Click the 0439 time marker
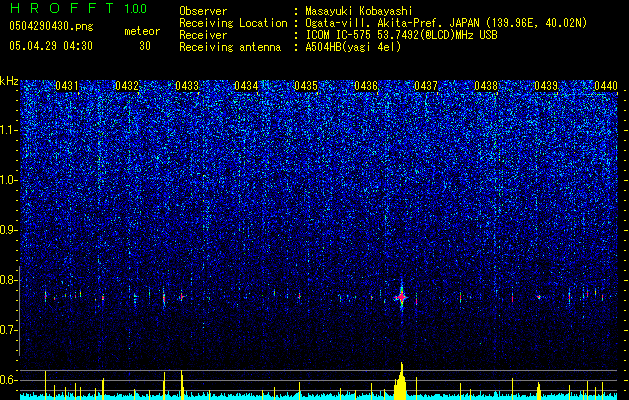 pos(546,86)
